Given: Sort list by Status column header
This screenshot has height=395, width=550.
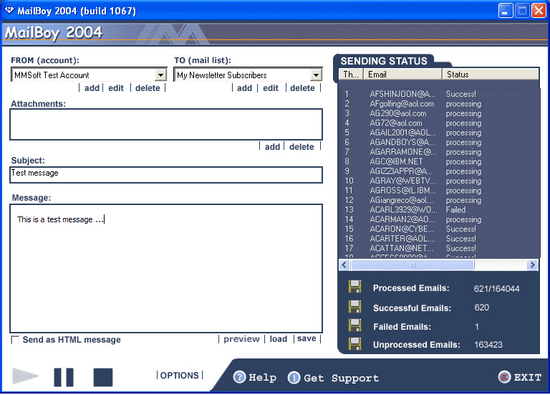Looking at the screenshot, I should point(491,74).
